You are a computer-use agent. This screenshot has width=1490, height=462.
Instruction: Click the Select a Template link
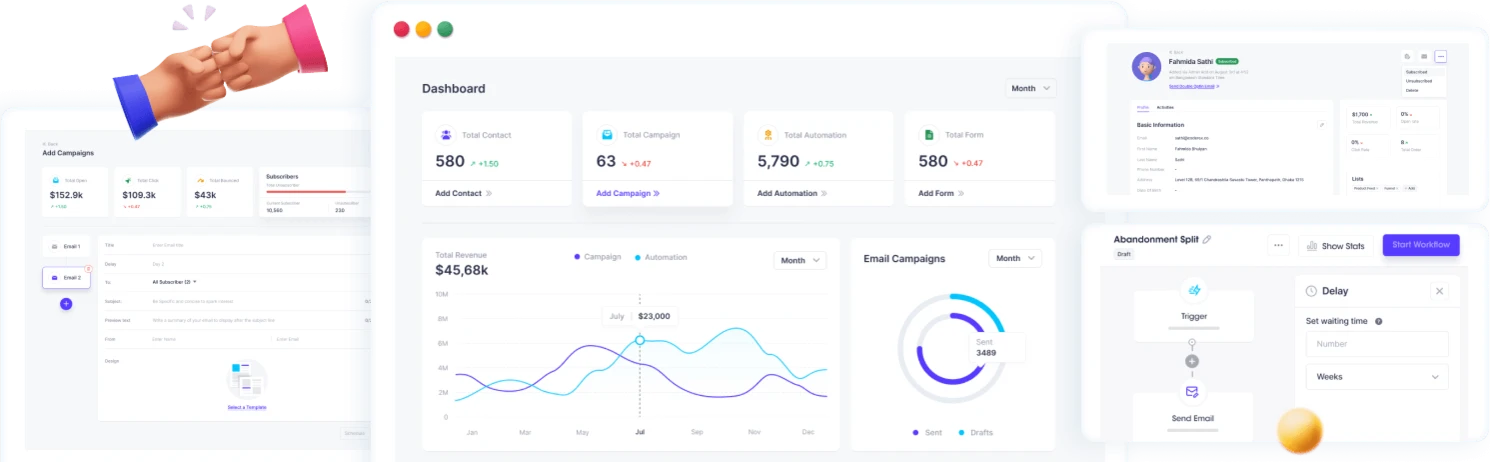click(247, 407)
